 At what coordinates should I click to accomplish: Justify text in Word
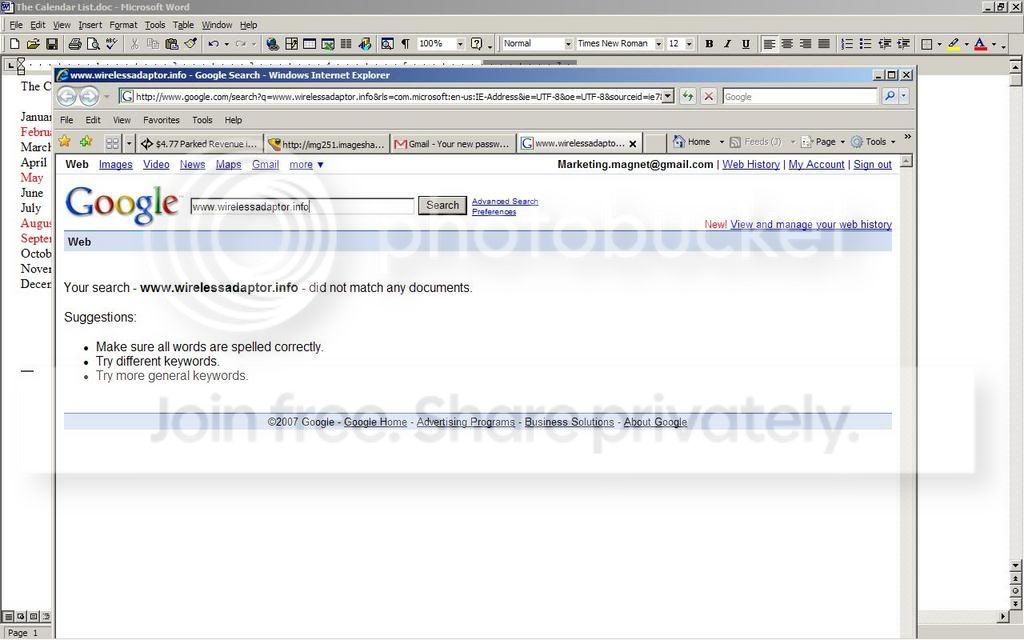click(x=824, y=44)
